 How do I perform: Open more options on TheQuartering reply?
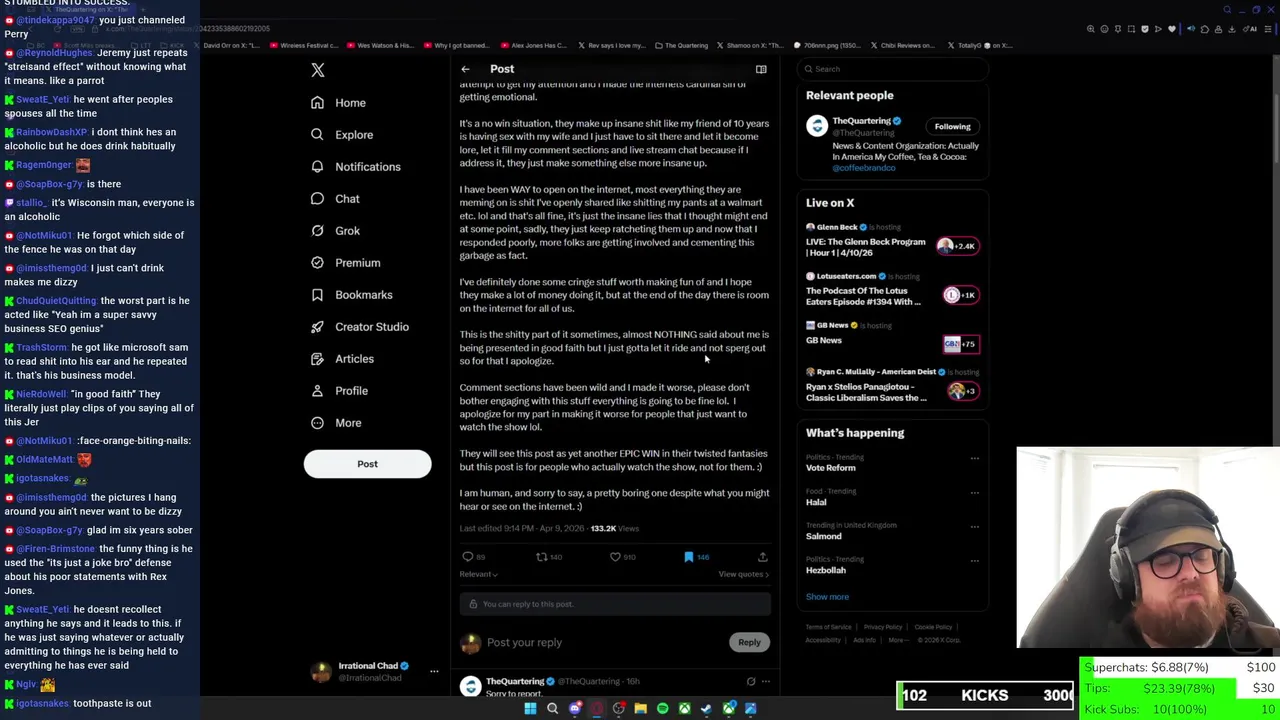click(766, 681)
